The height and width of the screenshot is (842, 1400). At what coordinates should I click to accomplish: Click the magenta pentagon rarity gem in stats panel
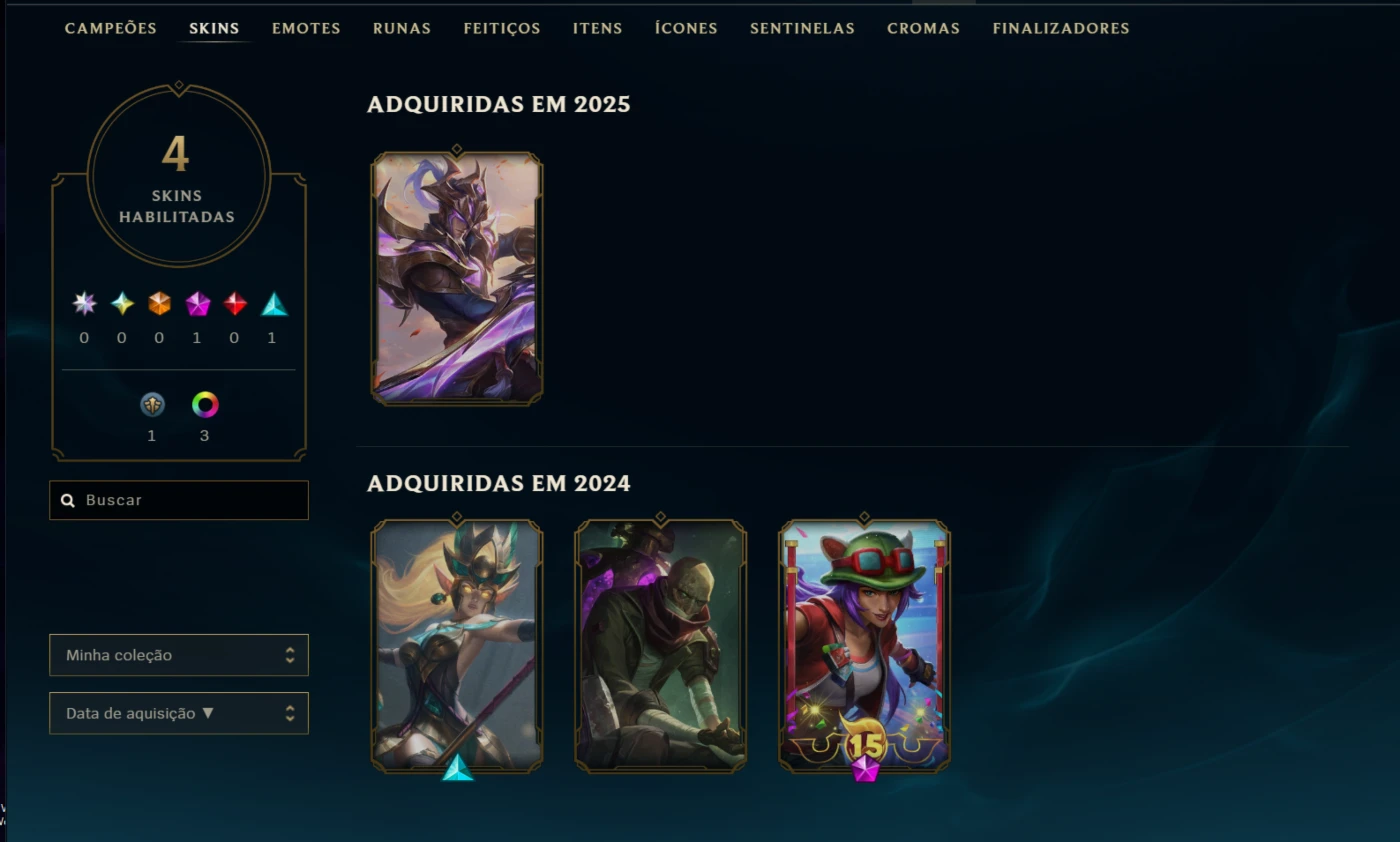197,304
